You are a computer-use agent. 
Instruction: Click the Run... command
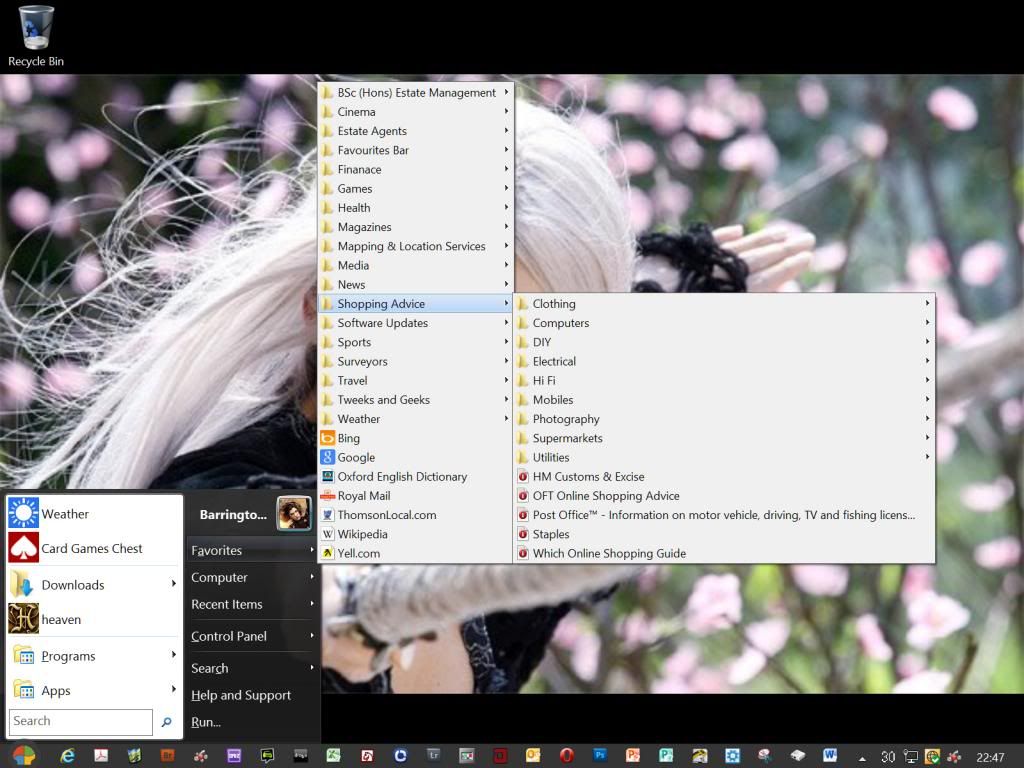253,722
